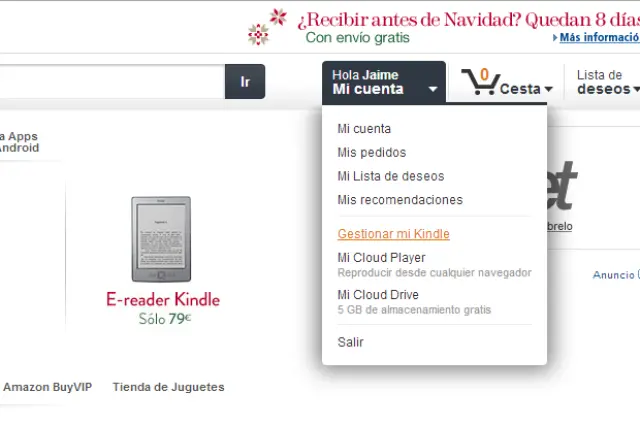The width and height of the screenshot is (640, 425).
Task: Click the Kindle e-reader product image
Action: tap(161, 238)
